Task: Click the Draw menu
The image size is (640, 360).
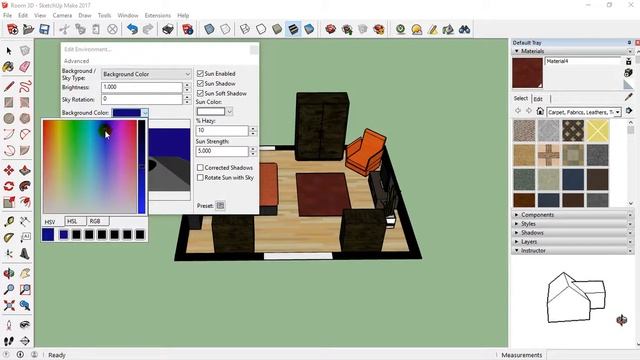Action: pos(84,15)
